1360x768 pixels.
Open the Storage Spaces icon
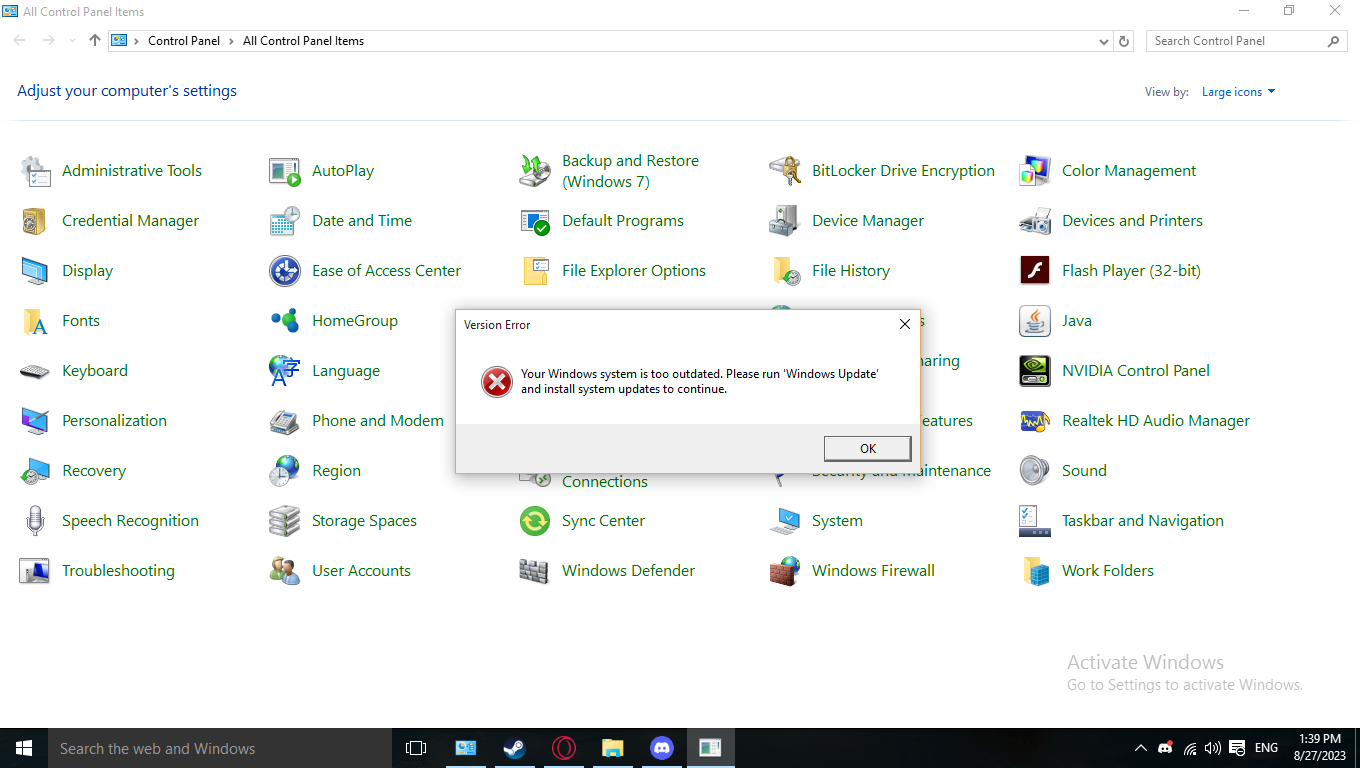point(285,521)
